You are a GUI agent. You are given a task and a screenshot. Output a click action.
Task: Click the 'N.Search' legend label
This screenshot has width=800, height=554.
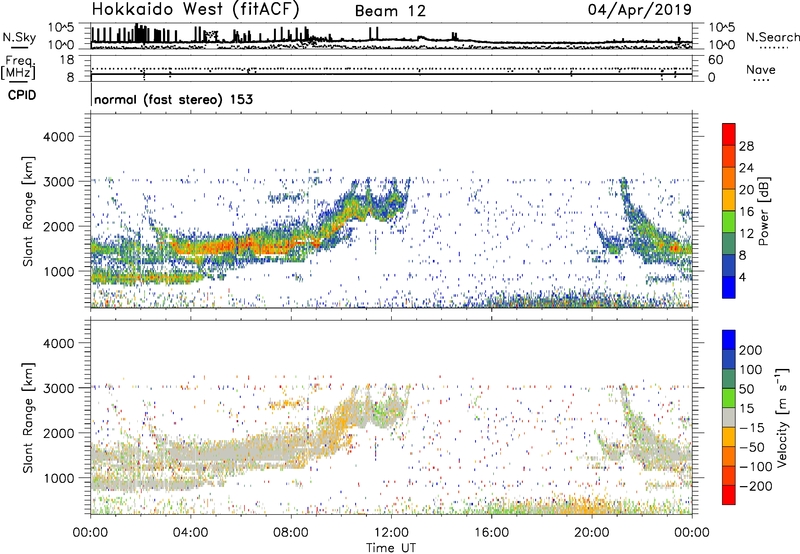point(772,37)
